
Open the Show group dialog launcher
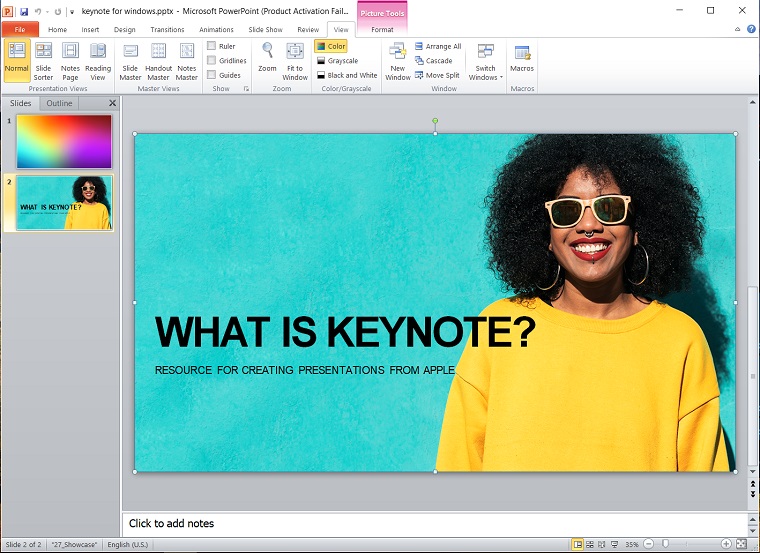(246, 89)
